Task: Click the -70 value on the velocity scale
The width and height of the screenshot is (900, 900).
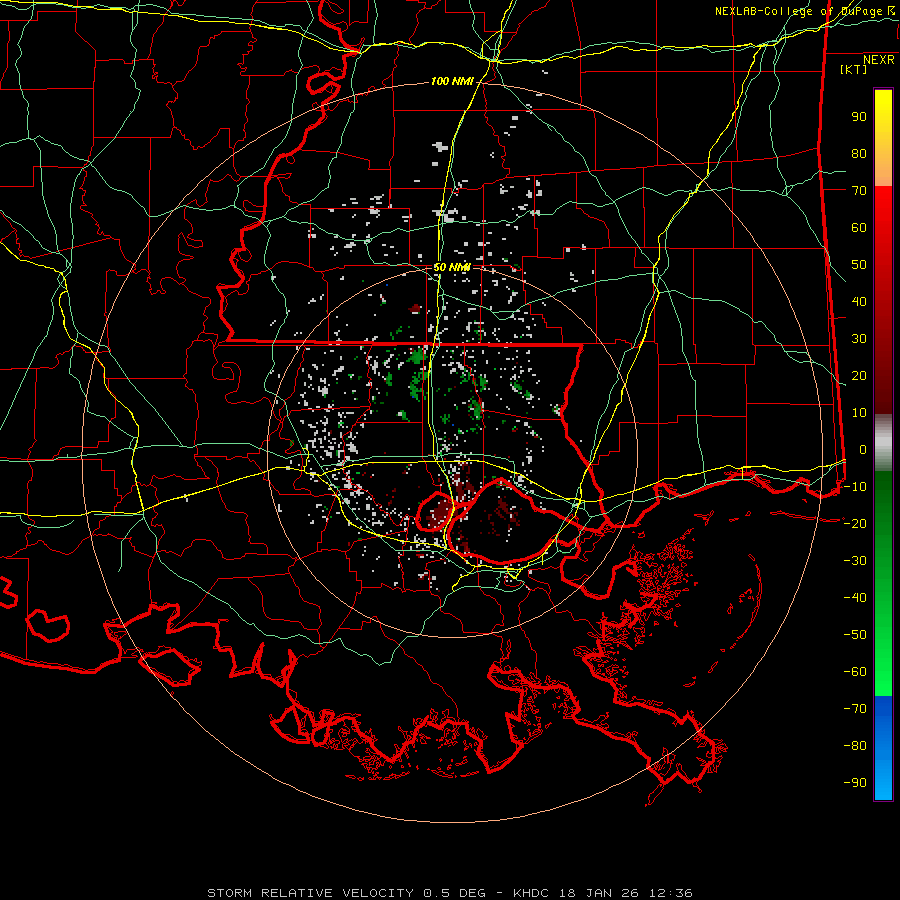Action: tap(855, 708)
